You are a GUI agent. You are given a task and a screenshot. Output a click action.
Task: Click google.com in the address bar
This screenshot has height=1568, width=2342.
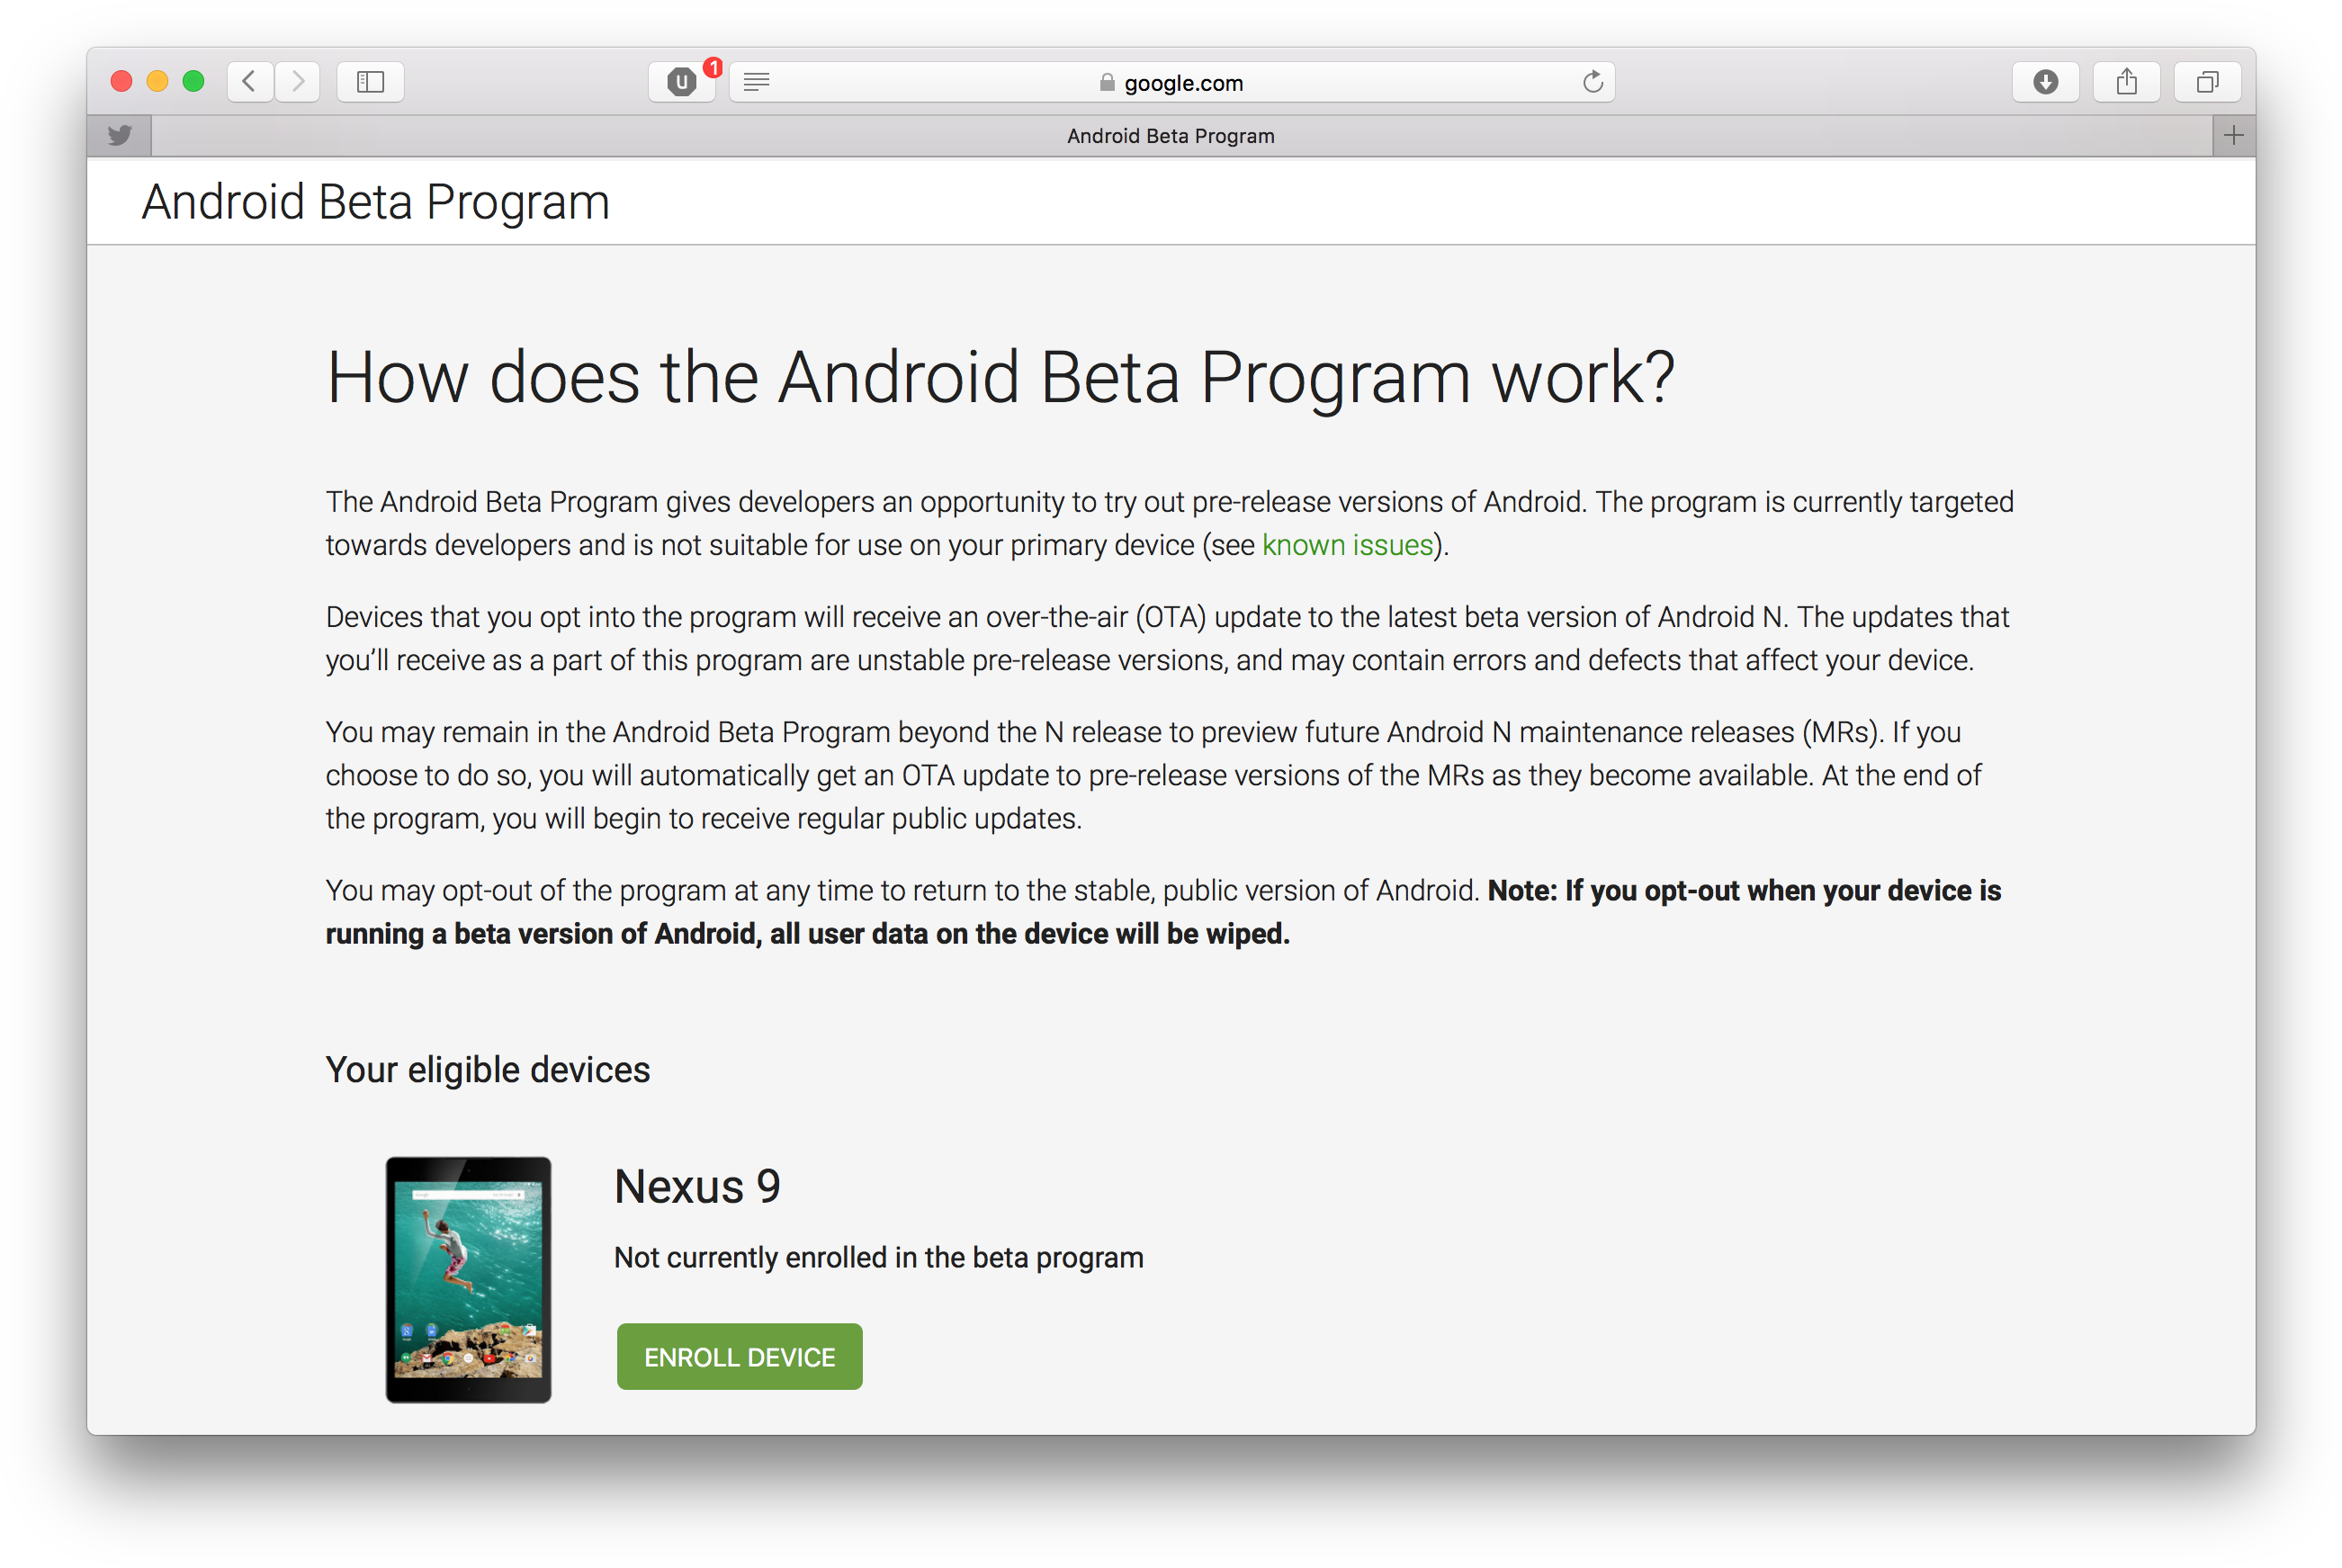point(1184,82)
